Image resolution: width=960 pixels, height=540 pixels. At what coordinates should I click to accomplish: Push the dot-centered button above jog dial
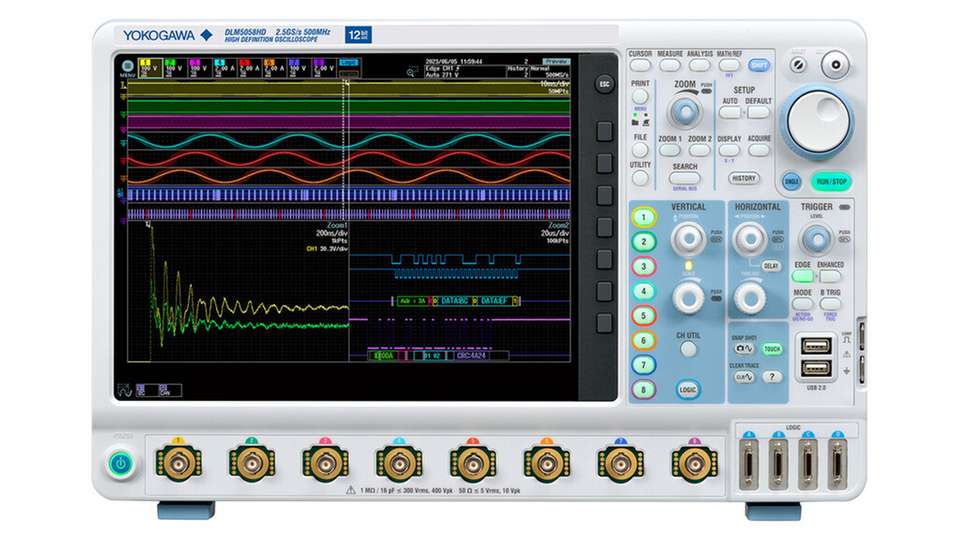pyautogui.click(x=836, y=64)
